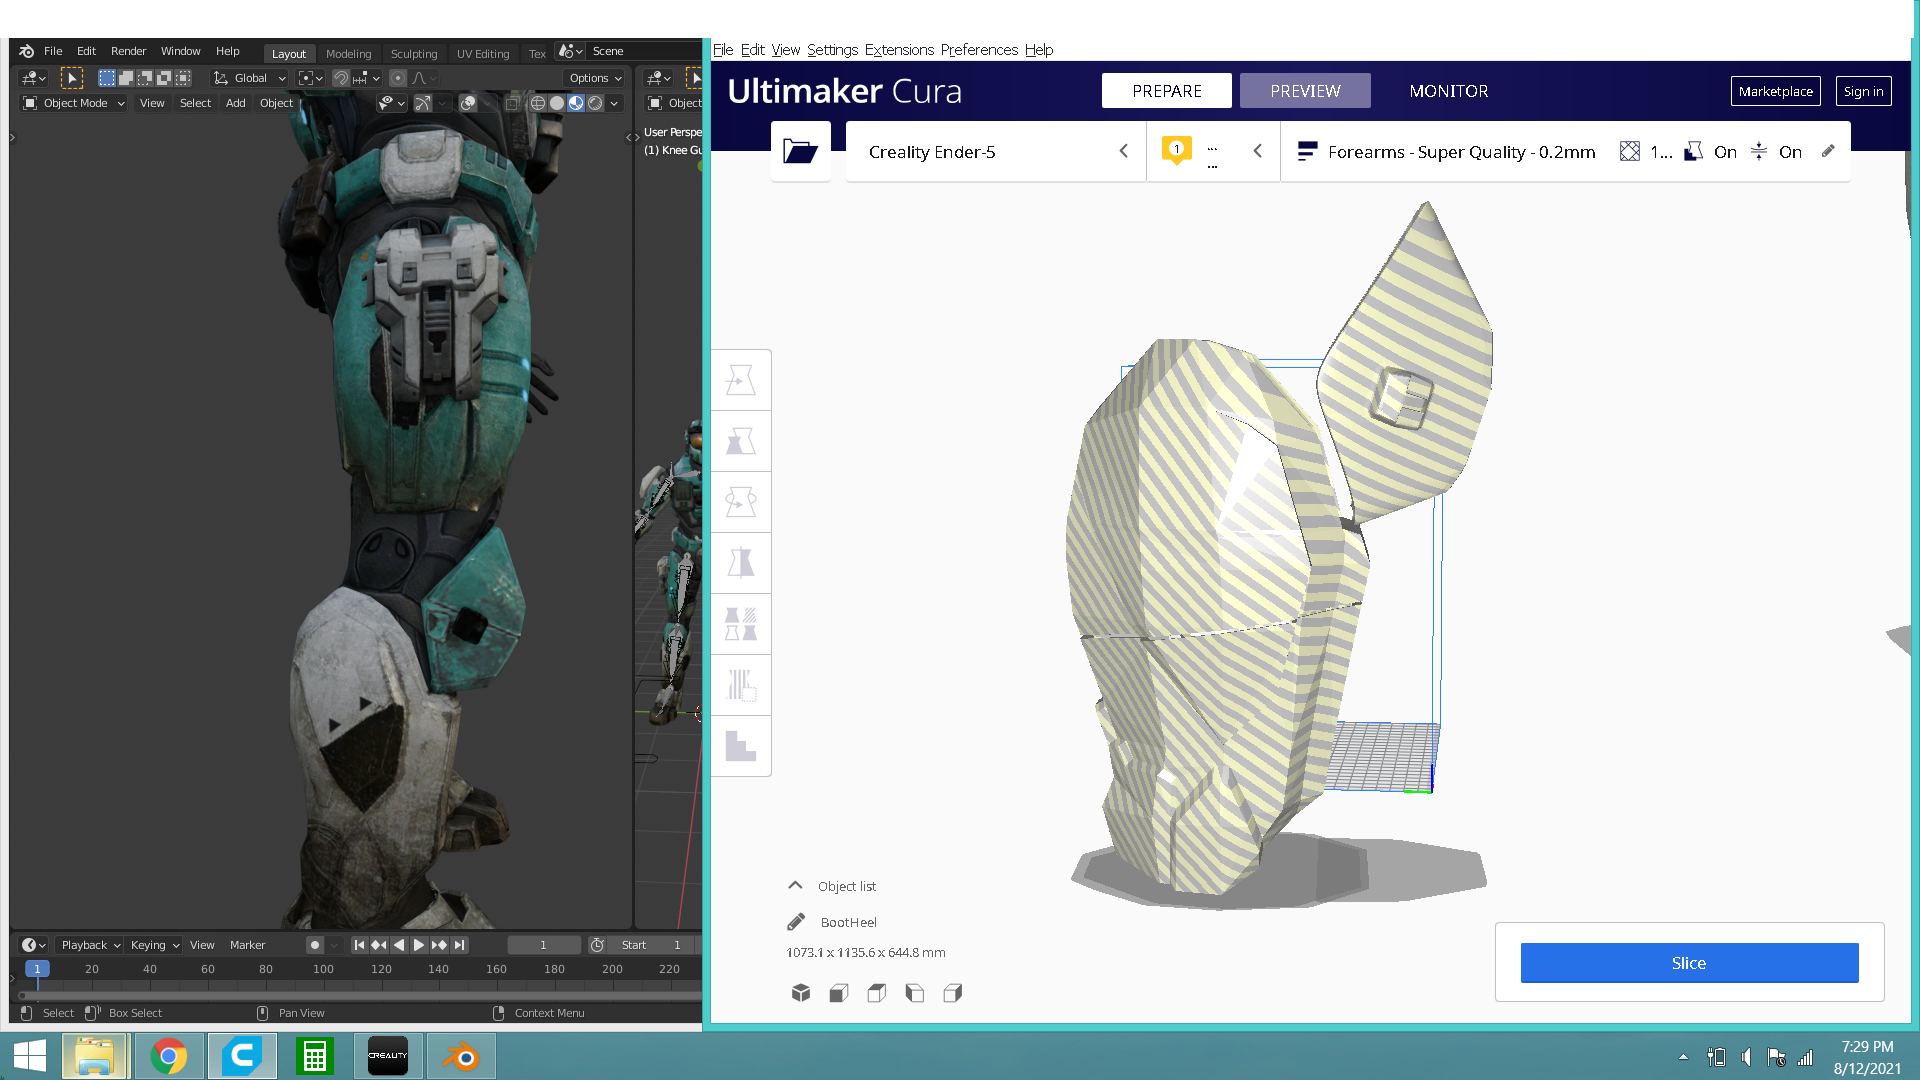Click the current frame number field in the timeline
The height and width of the screenshot is (1080, 1920).
543,945
